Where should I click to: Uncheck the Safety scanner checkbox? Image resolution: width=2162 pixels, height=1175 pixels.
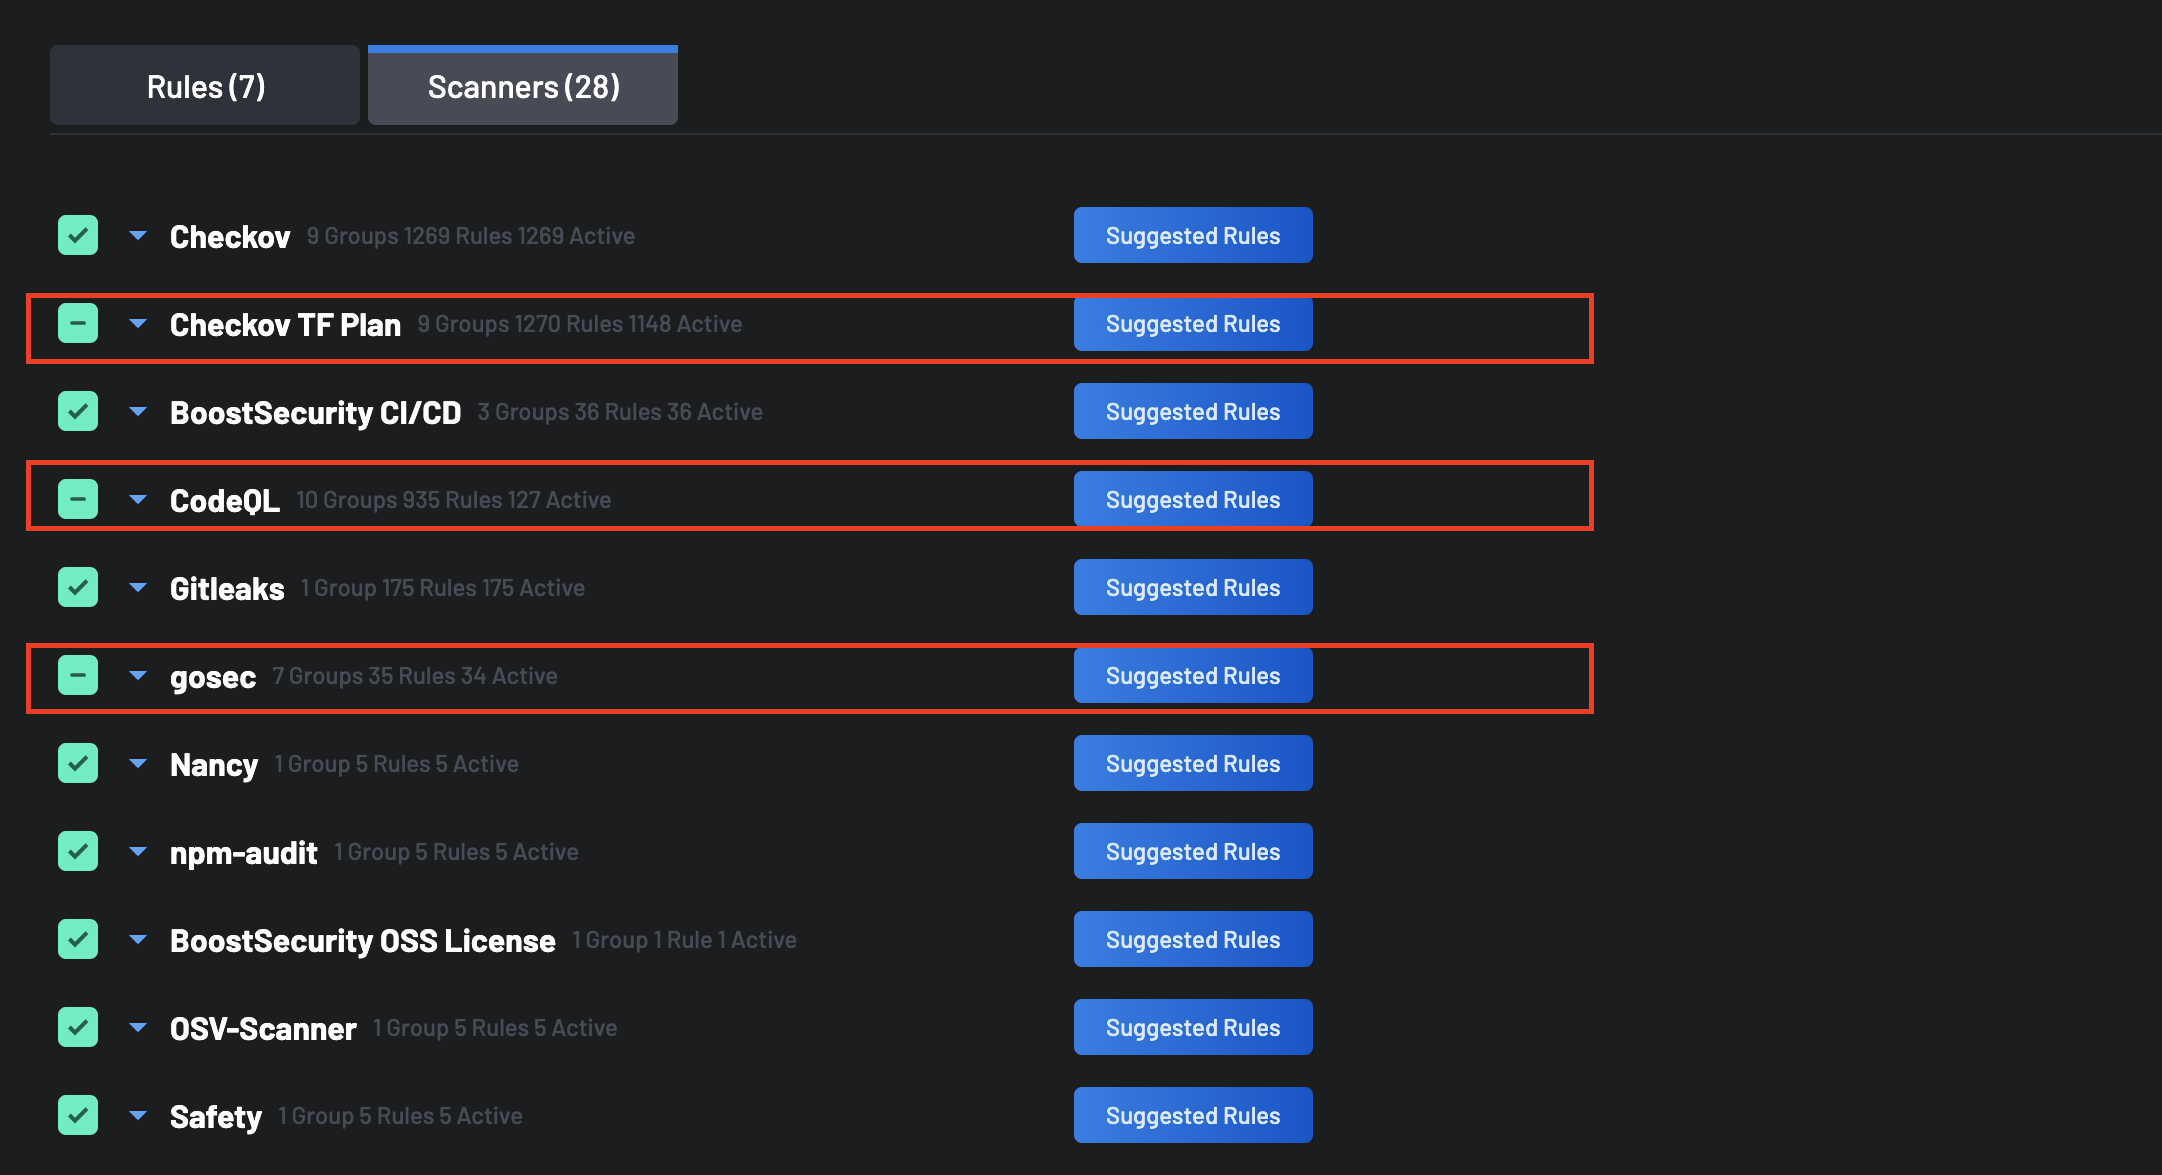pos(78,1116)
